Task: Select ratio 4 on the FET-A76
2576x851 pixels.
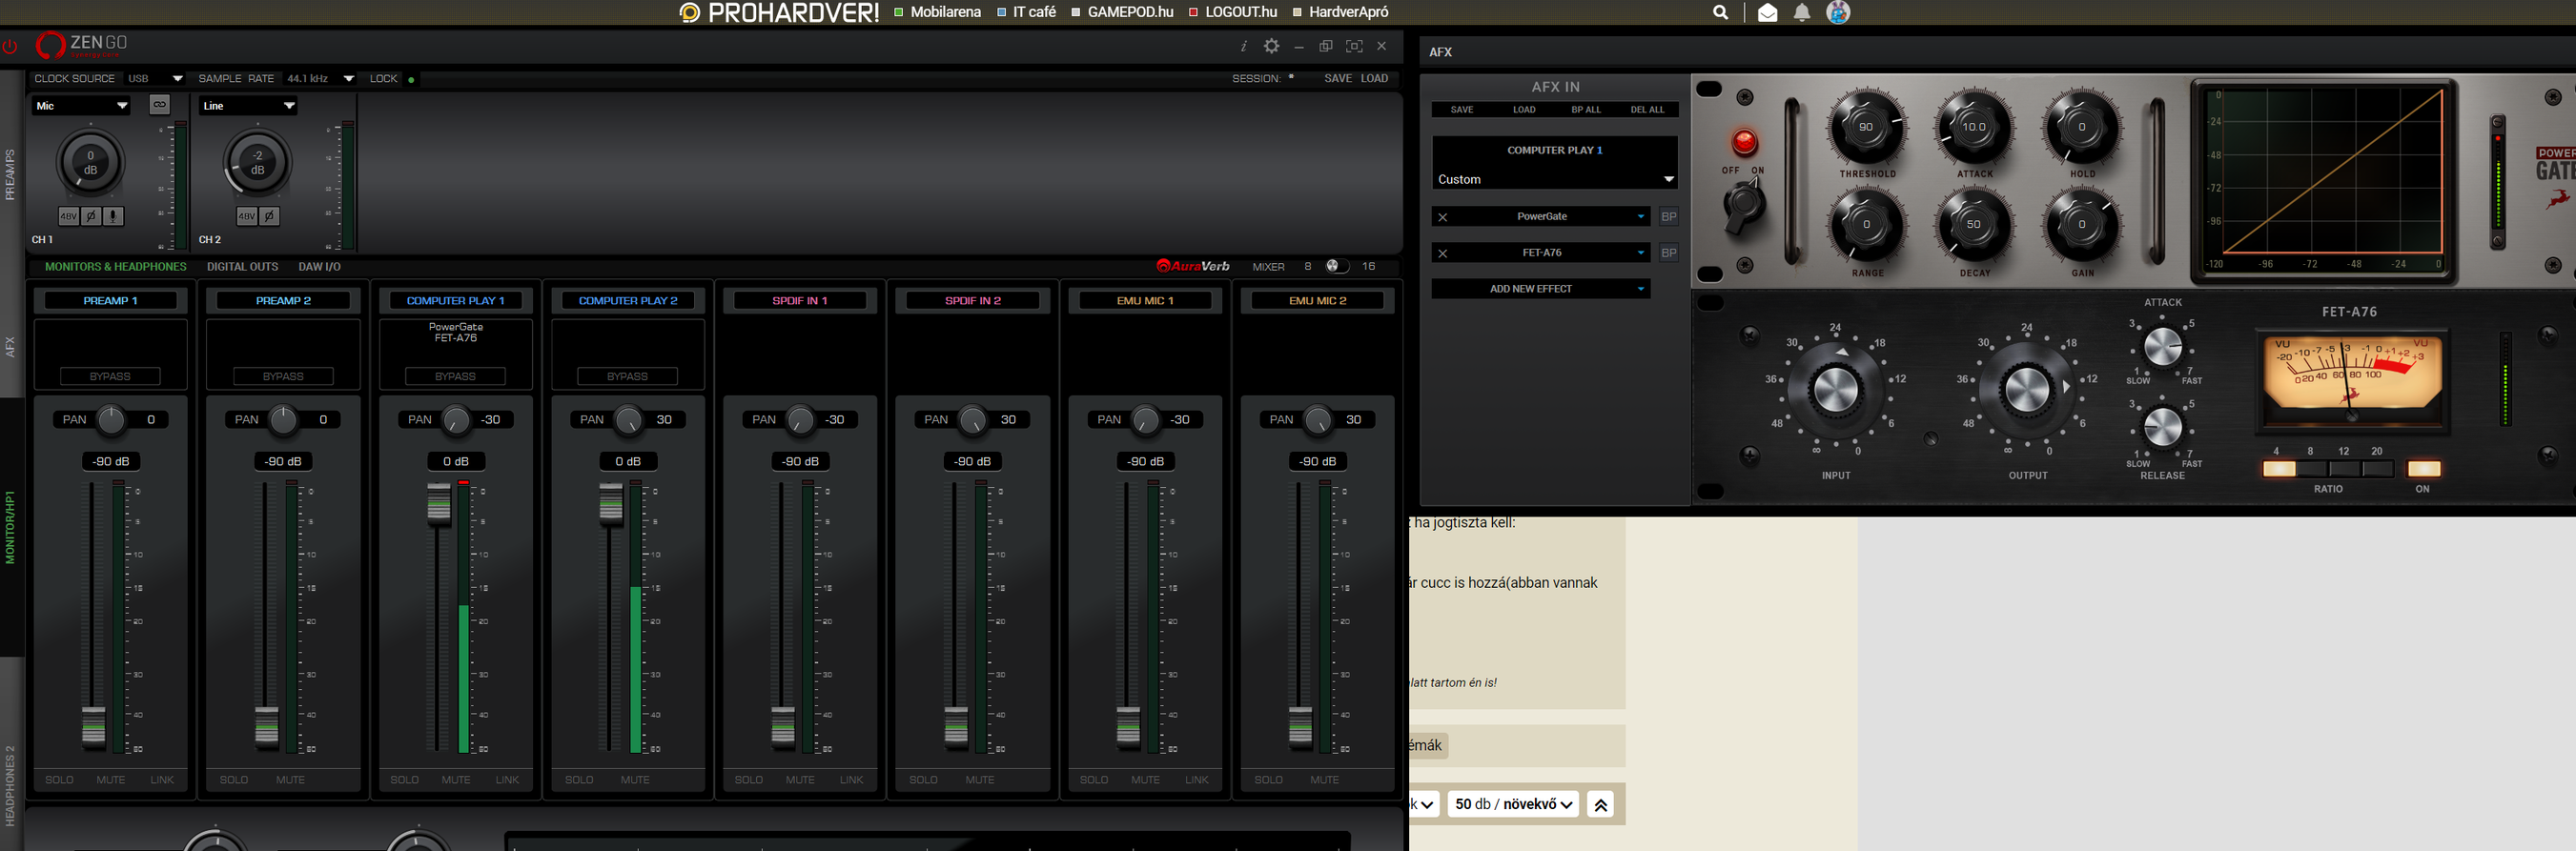Action: (2279, 469)
